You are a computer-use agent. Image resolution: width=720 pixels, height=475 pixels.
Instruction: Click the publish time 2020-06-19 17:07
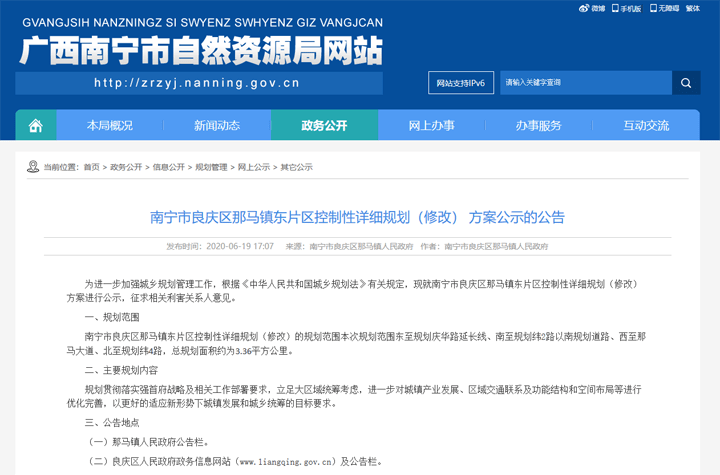240,246
